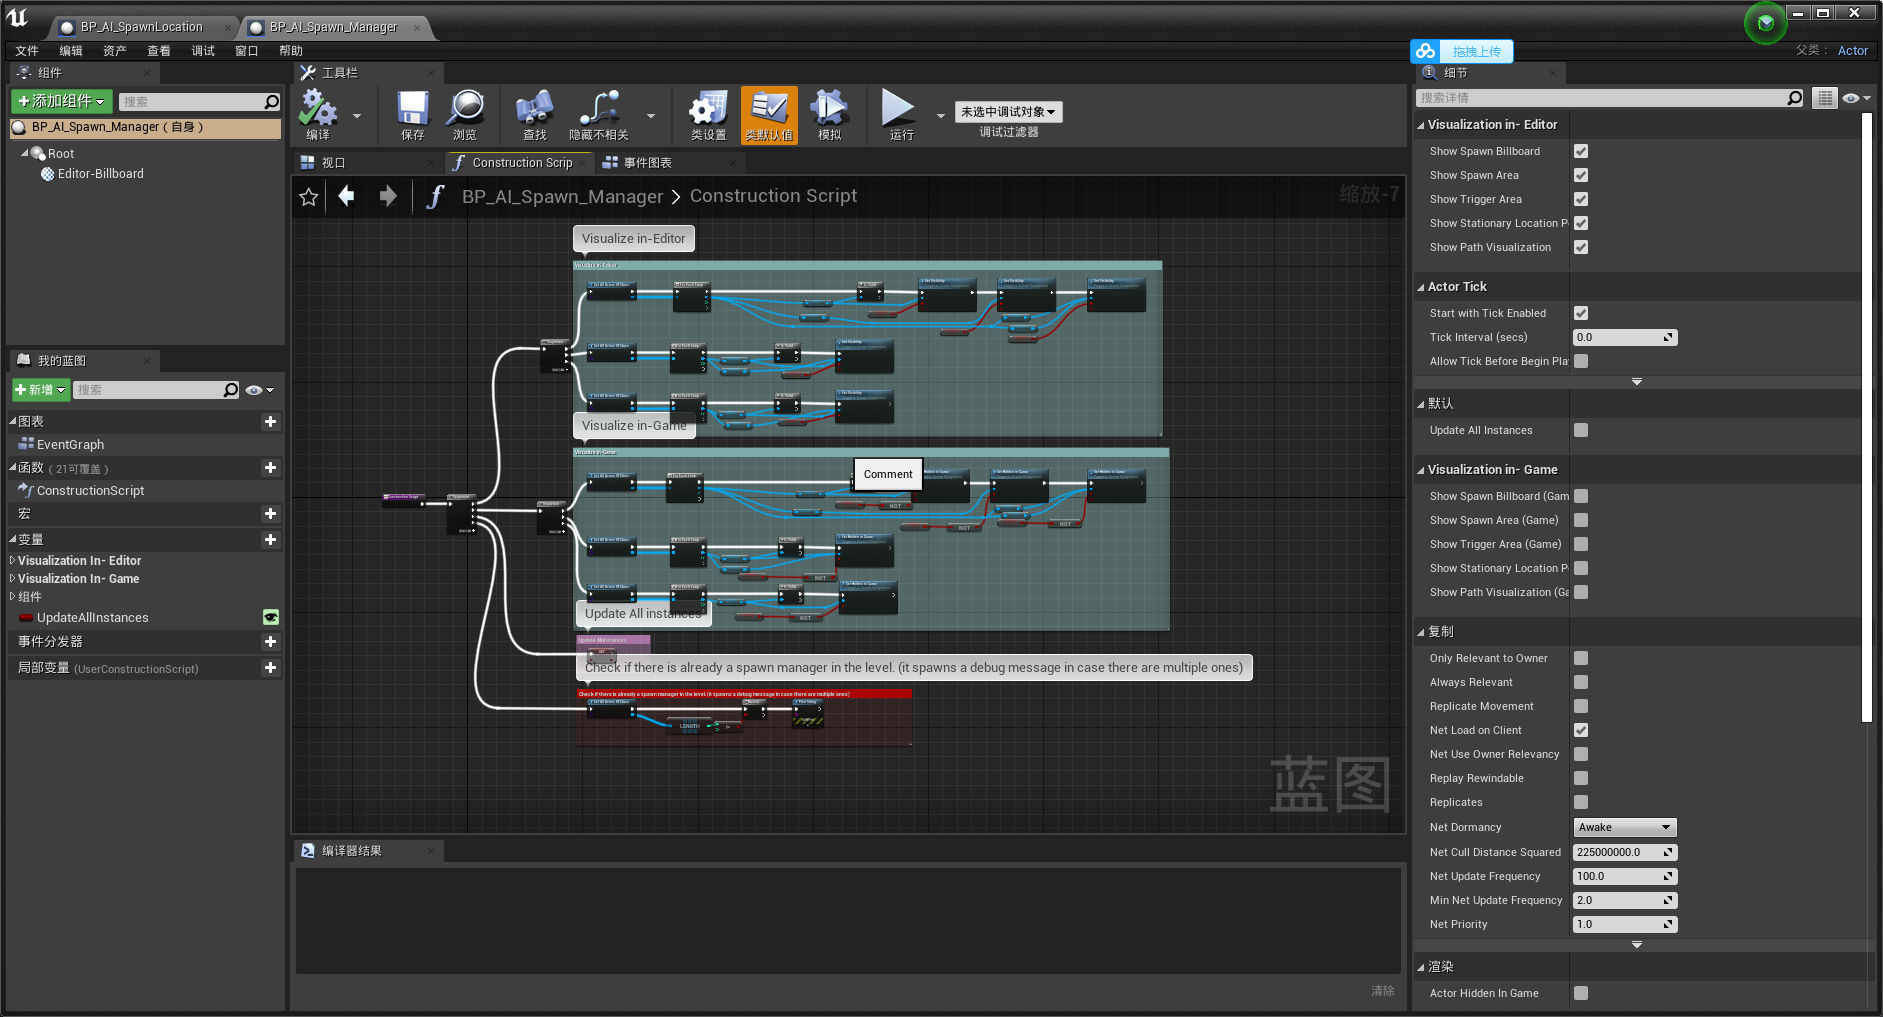Click Net Priority value field

pyautogui.click(x=1624, y=924)
